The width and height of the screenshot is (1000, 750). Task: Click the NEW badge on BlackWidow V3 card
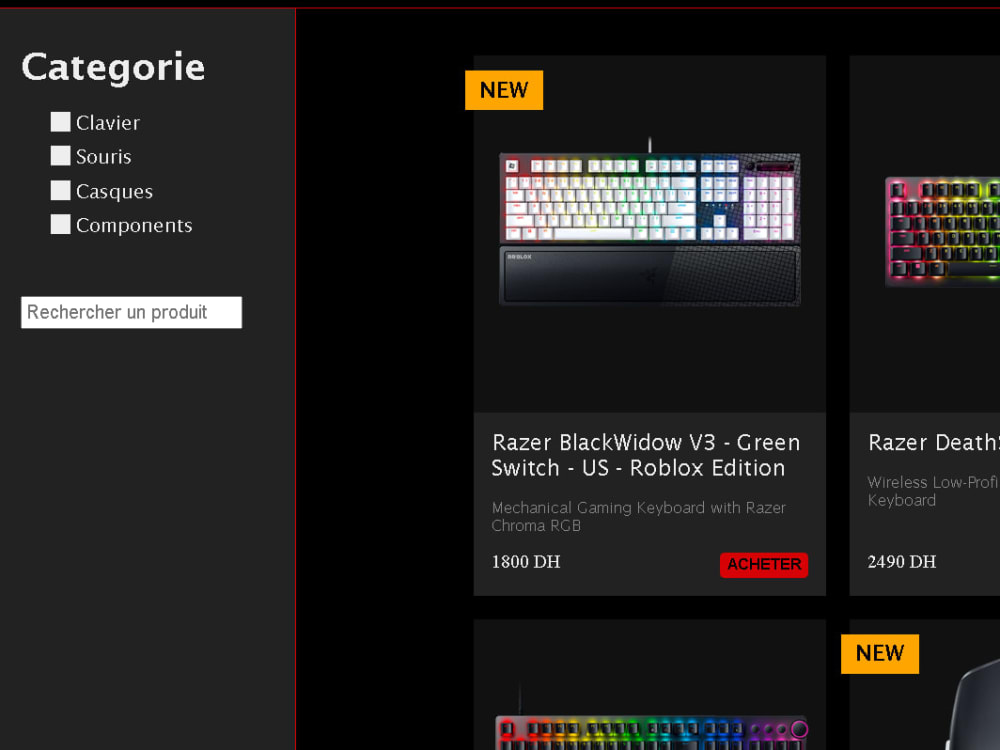point(504,90)
